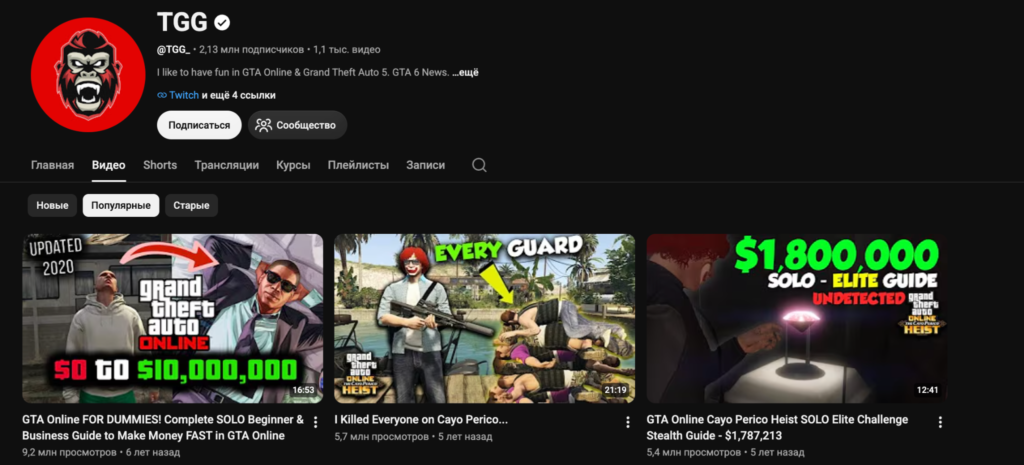
Task: Click the 12:41 duration badge
Action: (x=927, y=390)
